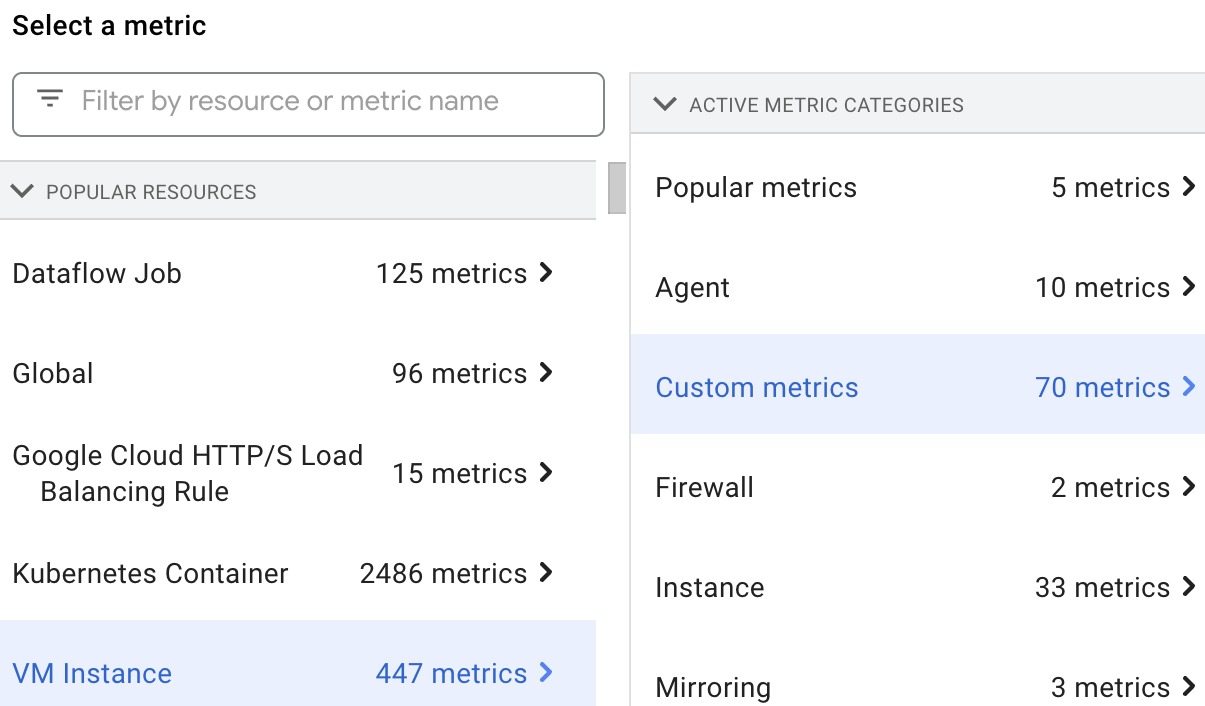Click the chevron beside 5 metrics
The height and width of the screenshot is (706, 1205).
(x=1189, y=186)
